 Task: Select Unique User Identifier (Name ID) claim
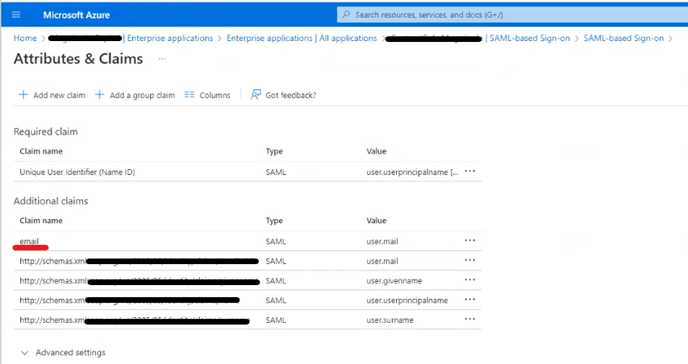point(77,172)
